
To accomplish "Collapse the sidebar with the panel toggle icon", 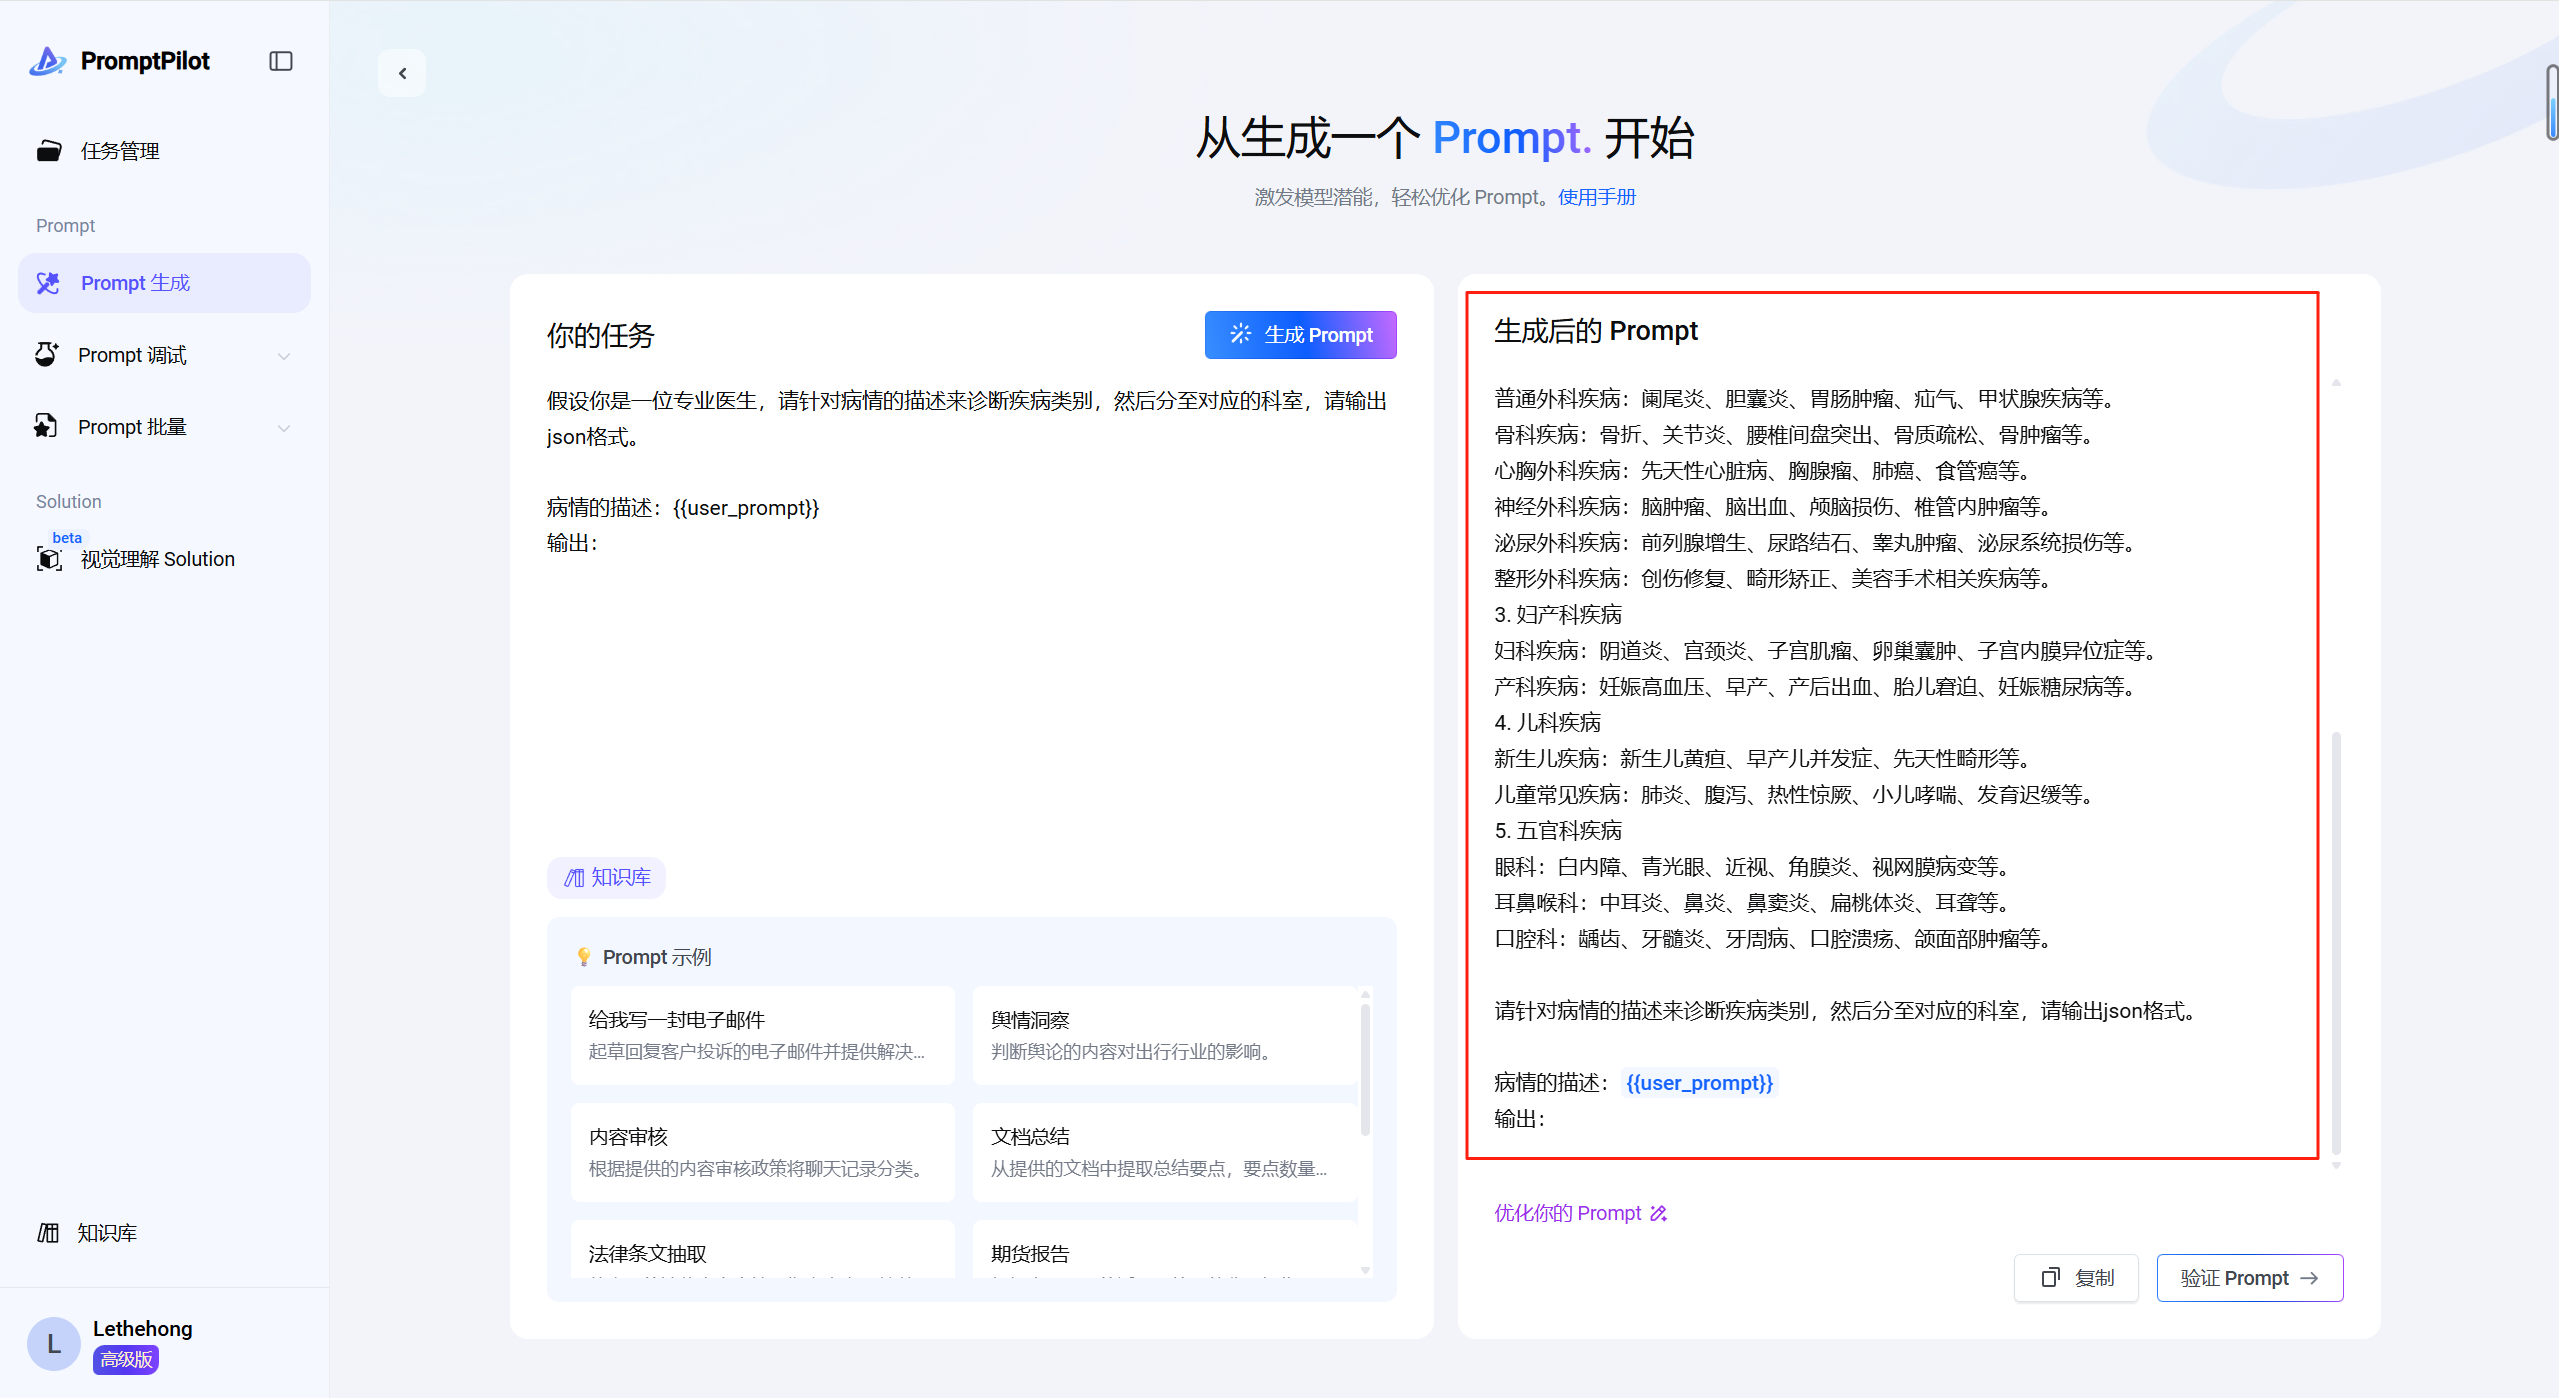I will 281,62.
